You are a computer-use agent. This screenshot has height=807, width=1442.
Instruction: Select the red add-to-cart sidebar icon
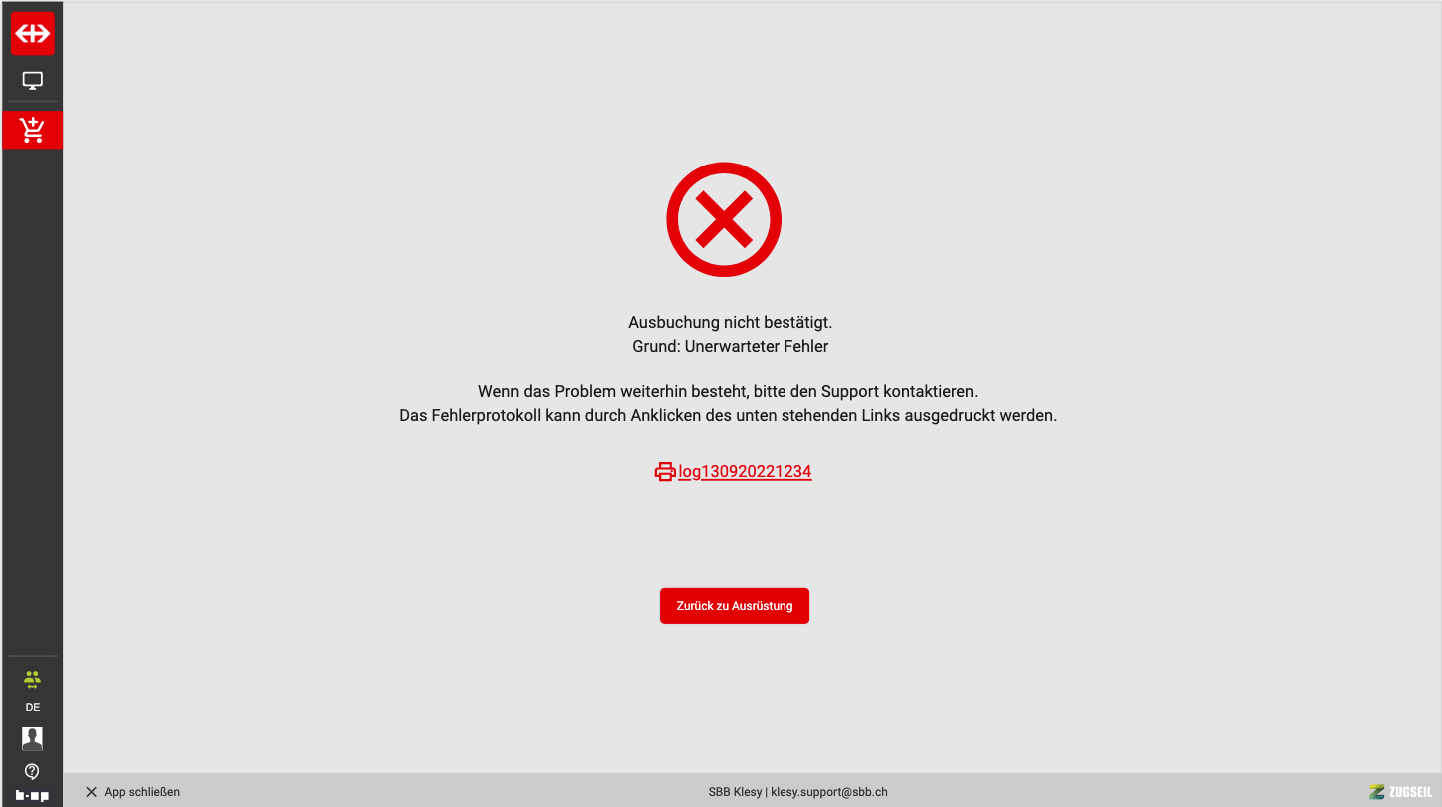click(x=32, y=130)
